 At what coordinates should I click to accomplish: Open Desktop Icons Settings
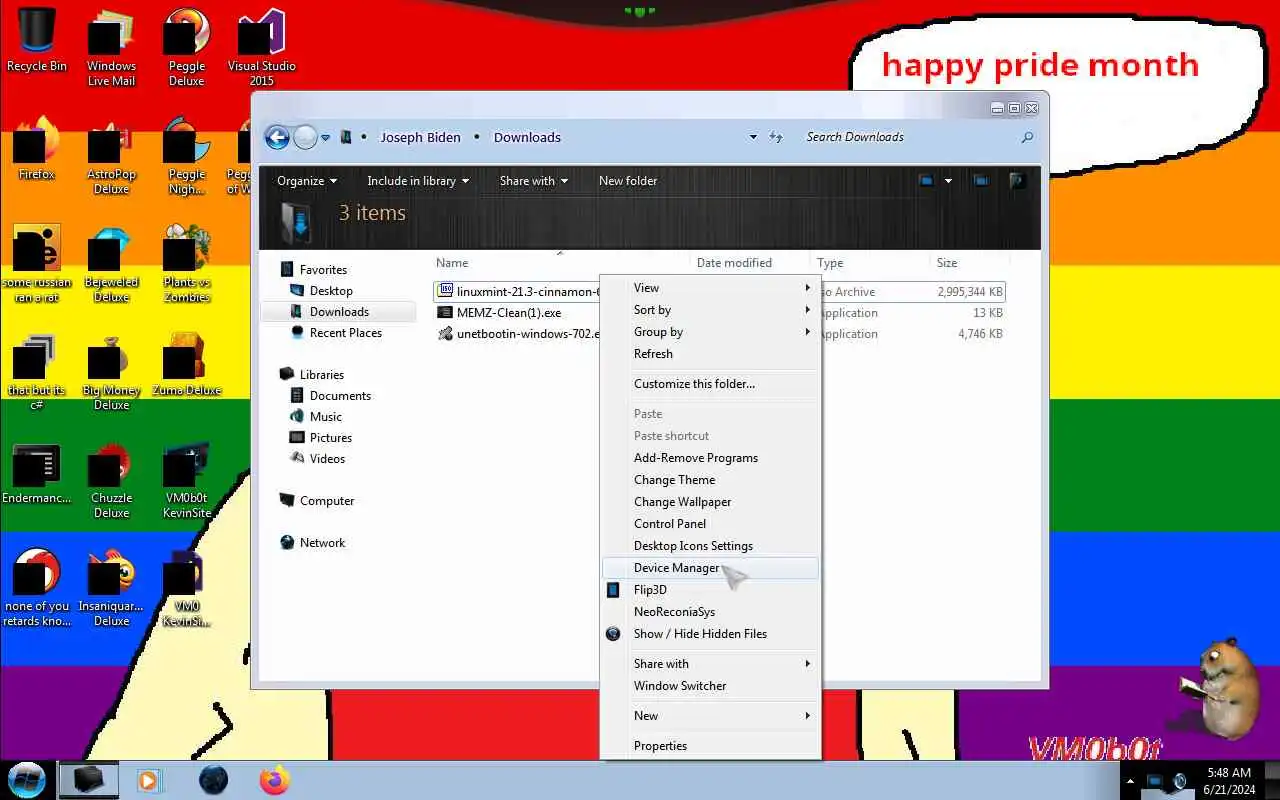711,546
